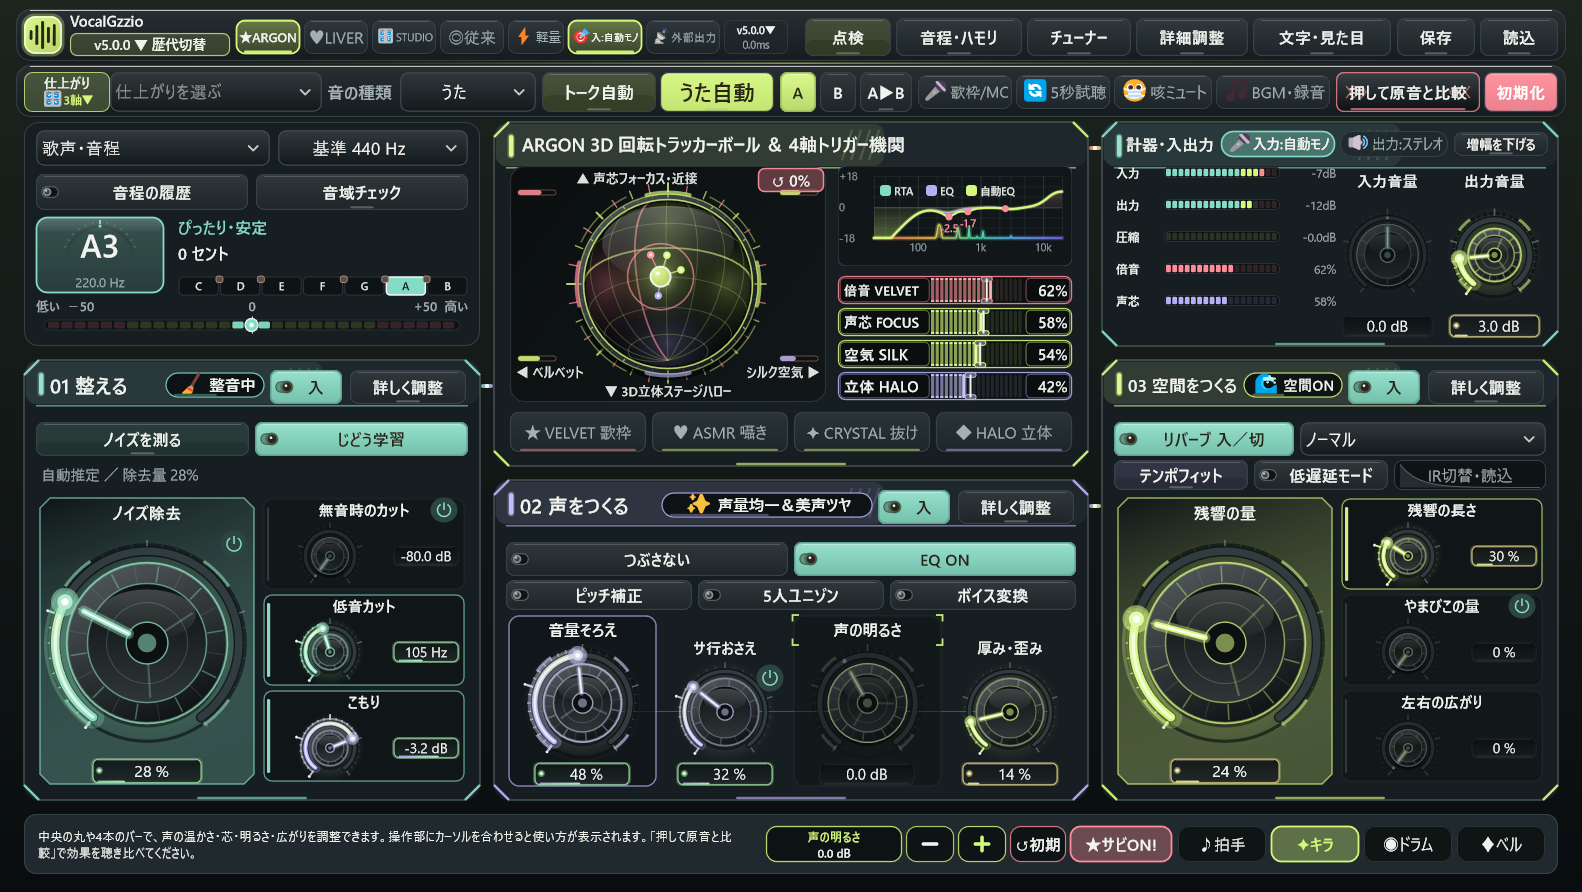The image size is (1582, 892).
Task: Toggle section 03 空間をつくる on/off
Action: pyautogui.click(x=1384, y=387)
